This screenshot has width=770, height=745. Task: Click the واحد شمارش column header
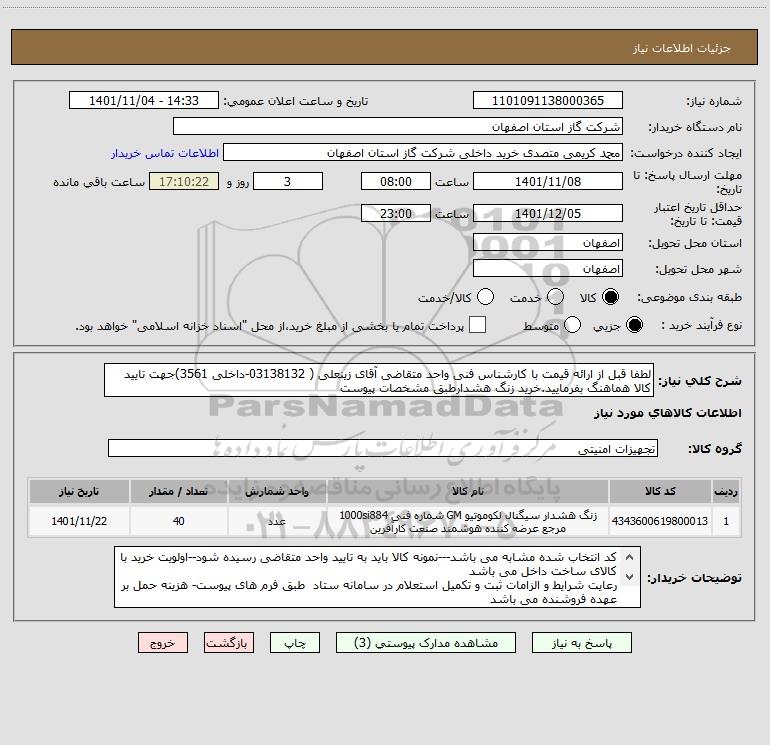point(277,491)
